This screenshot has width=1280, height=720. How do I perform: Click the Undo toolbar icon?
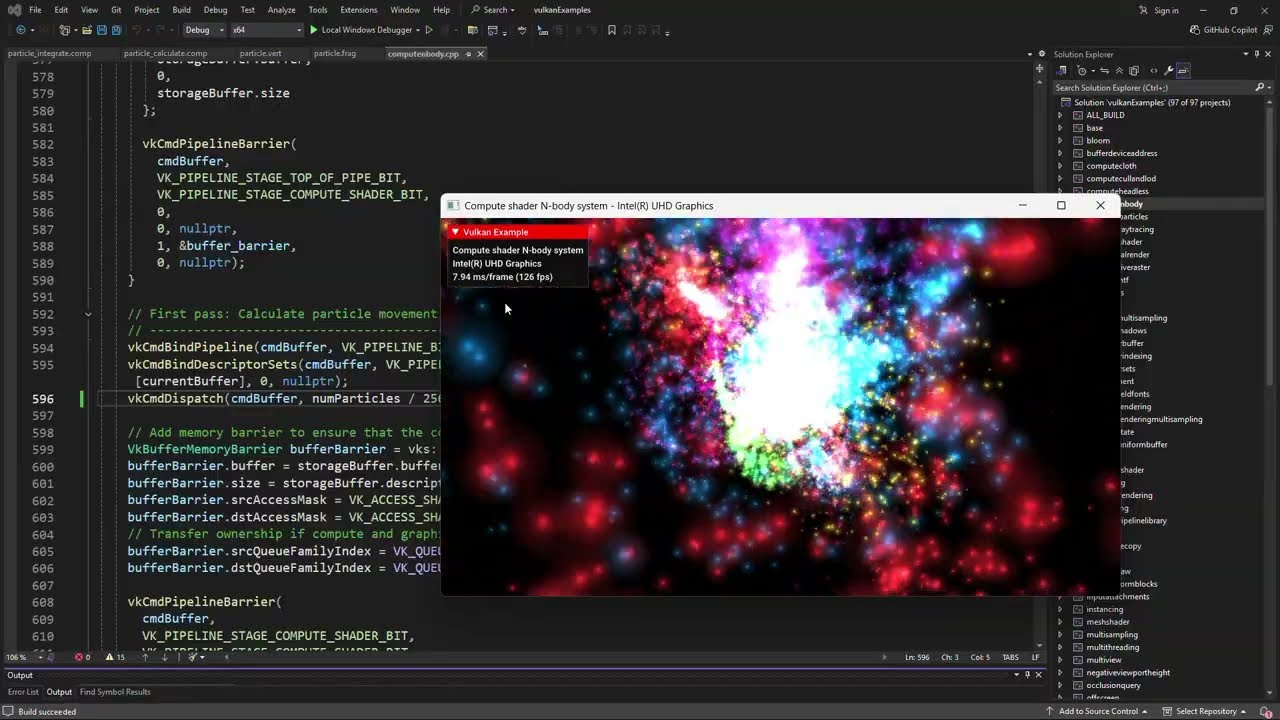point(136,30)
